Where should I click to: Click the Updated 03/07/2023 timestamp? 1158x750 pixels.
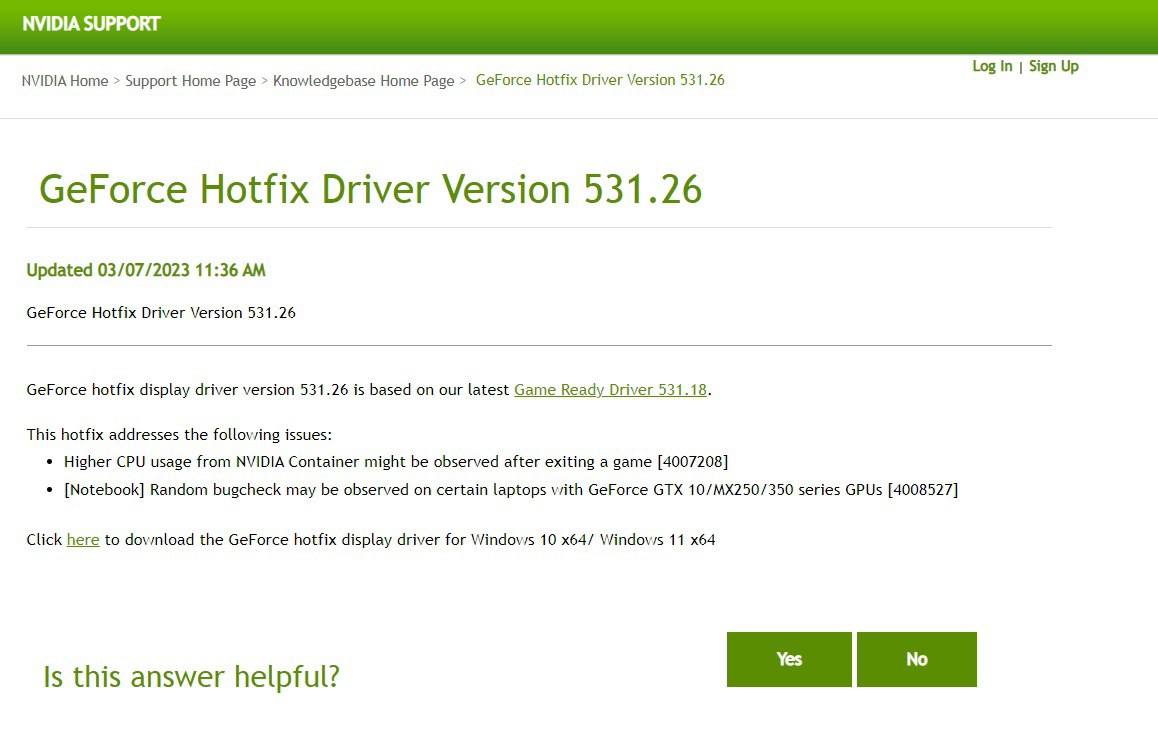146,270
